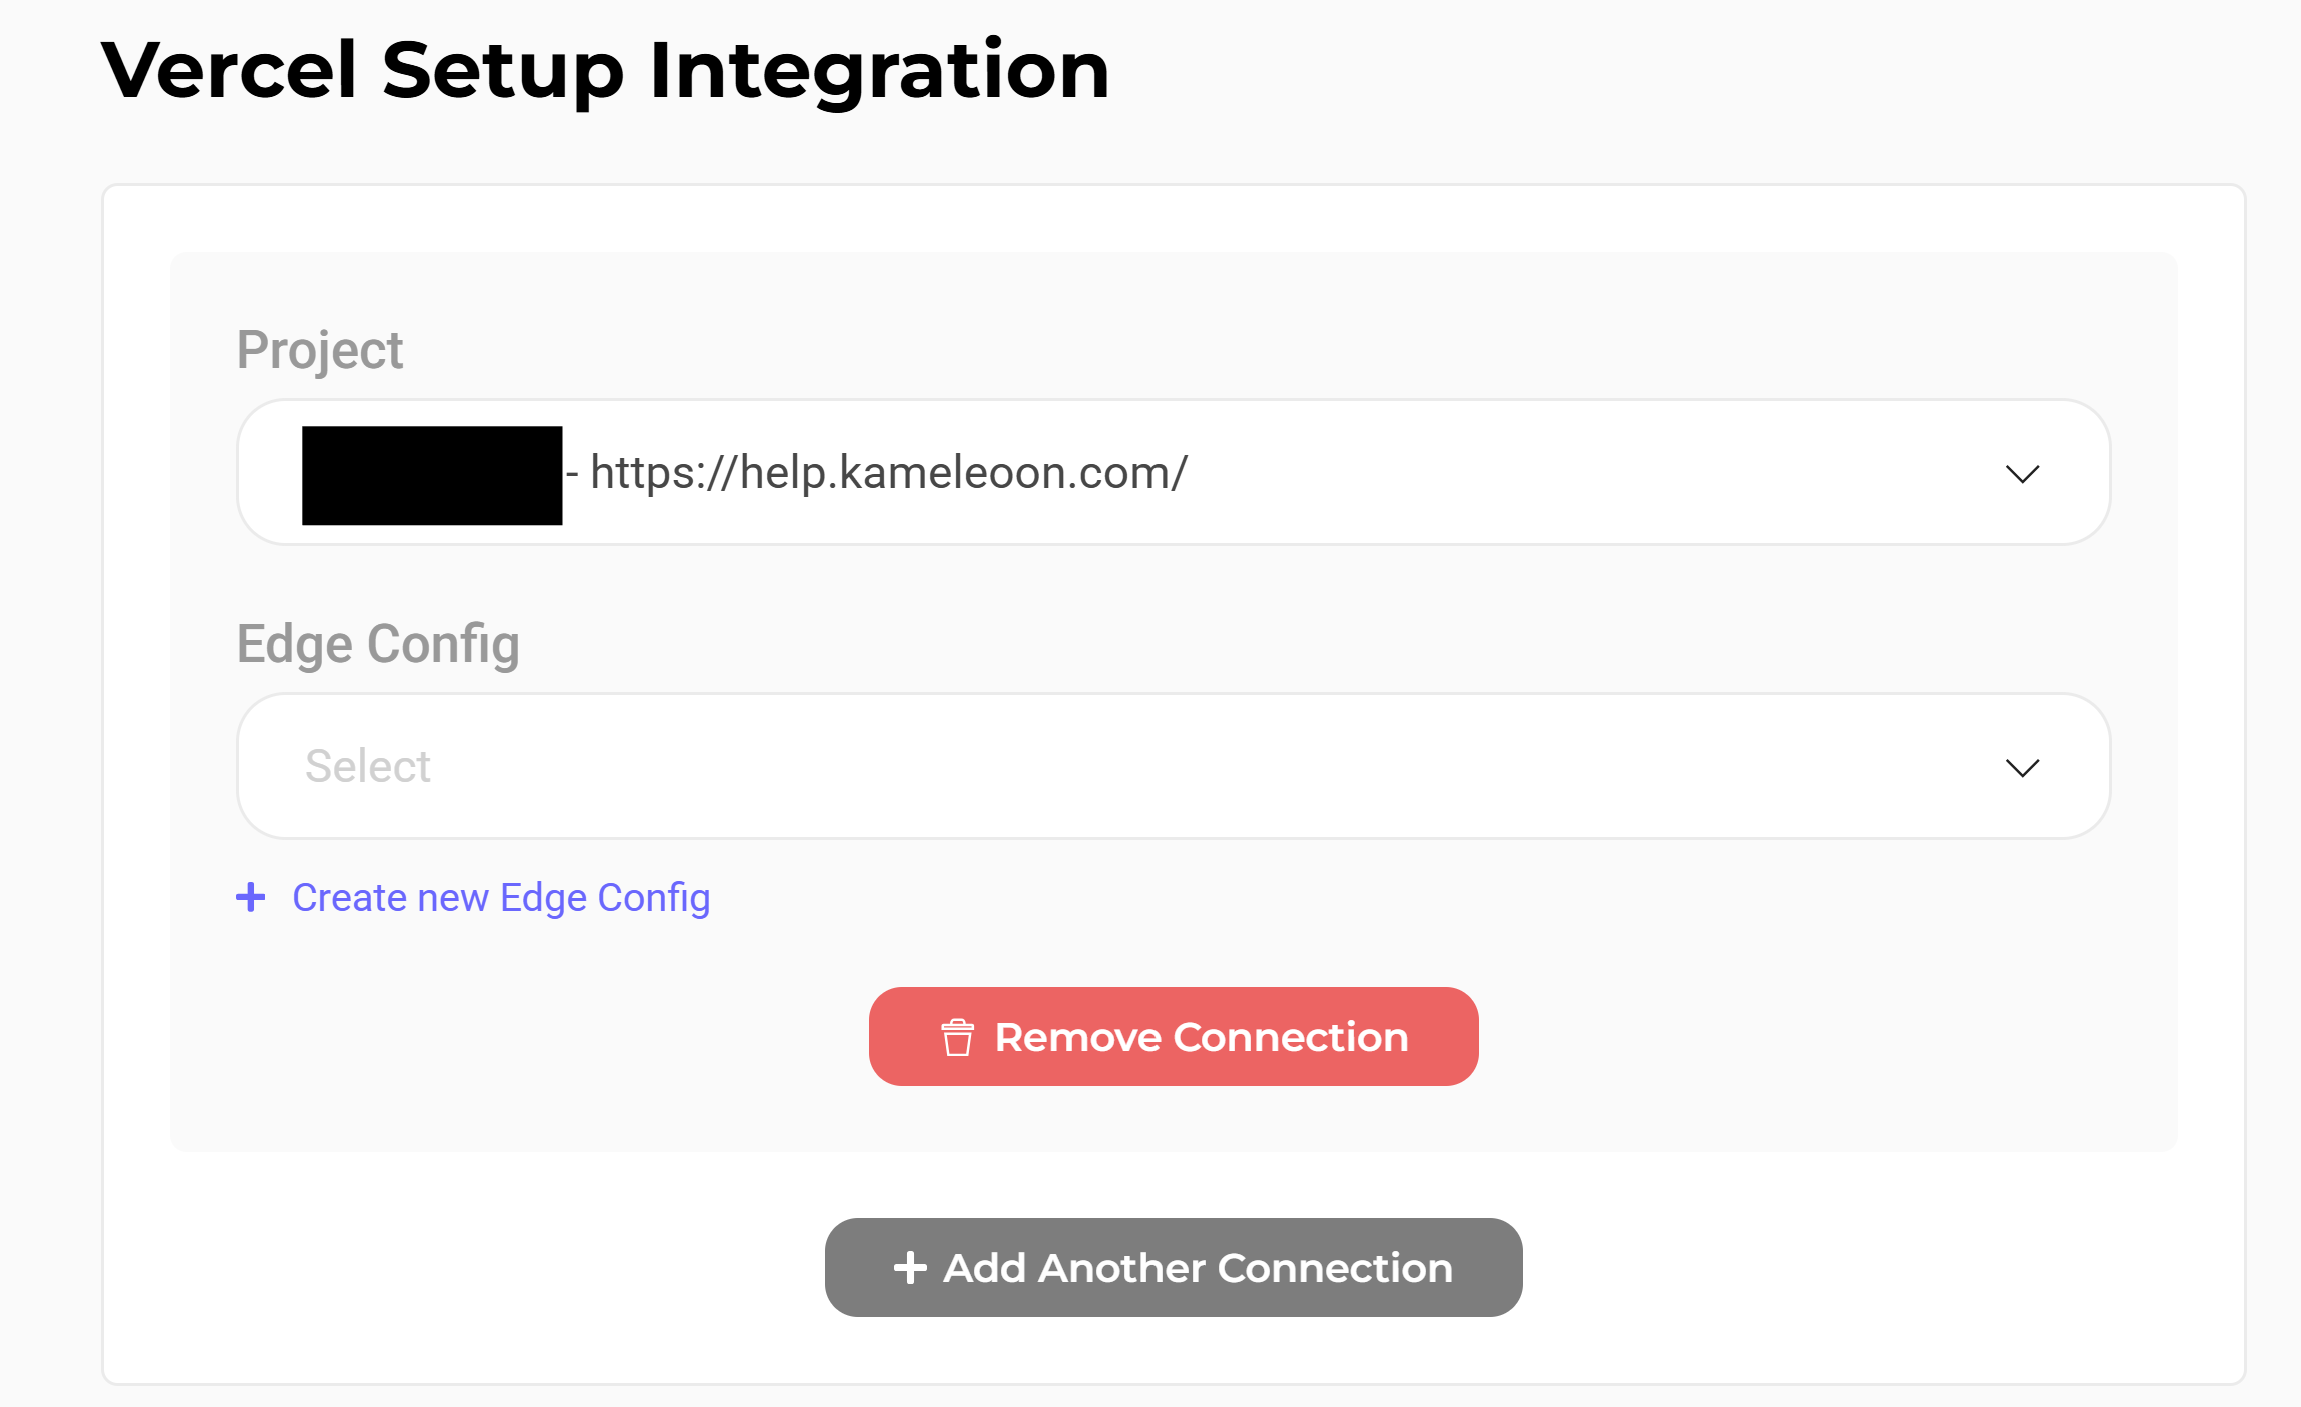The width and height of the screenshot is (2301, 1407).
Task: Click the trash icon on Remove Connection
Action: [957, 1037]
